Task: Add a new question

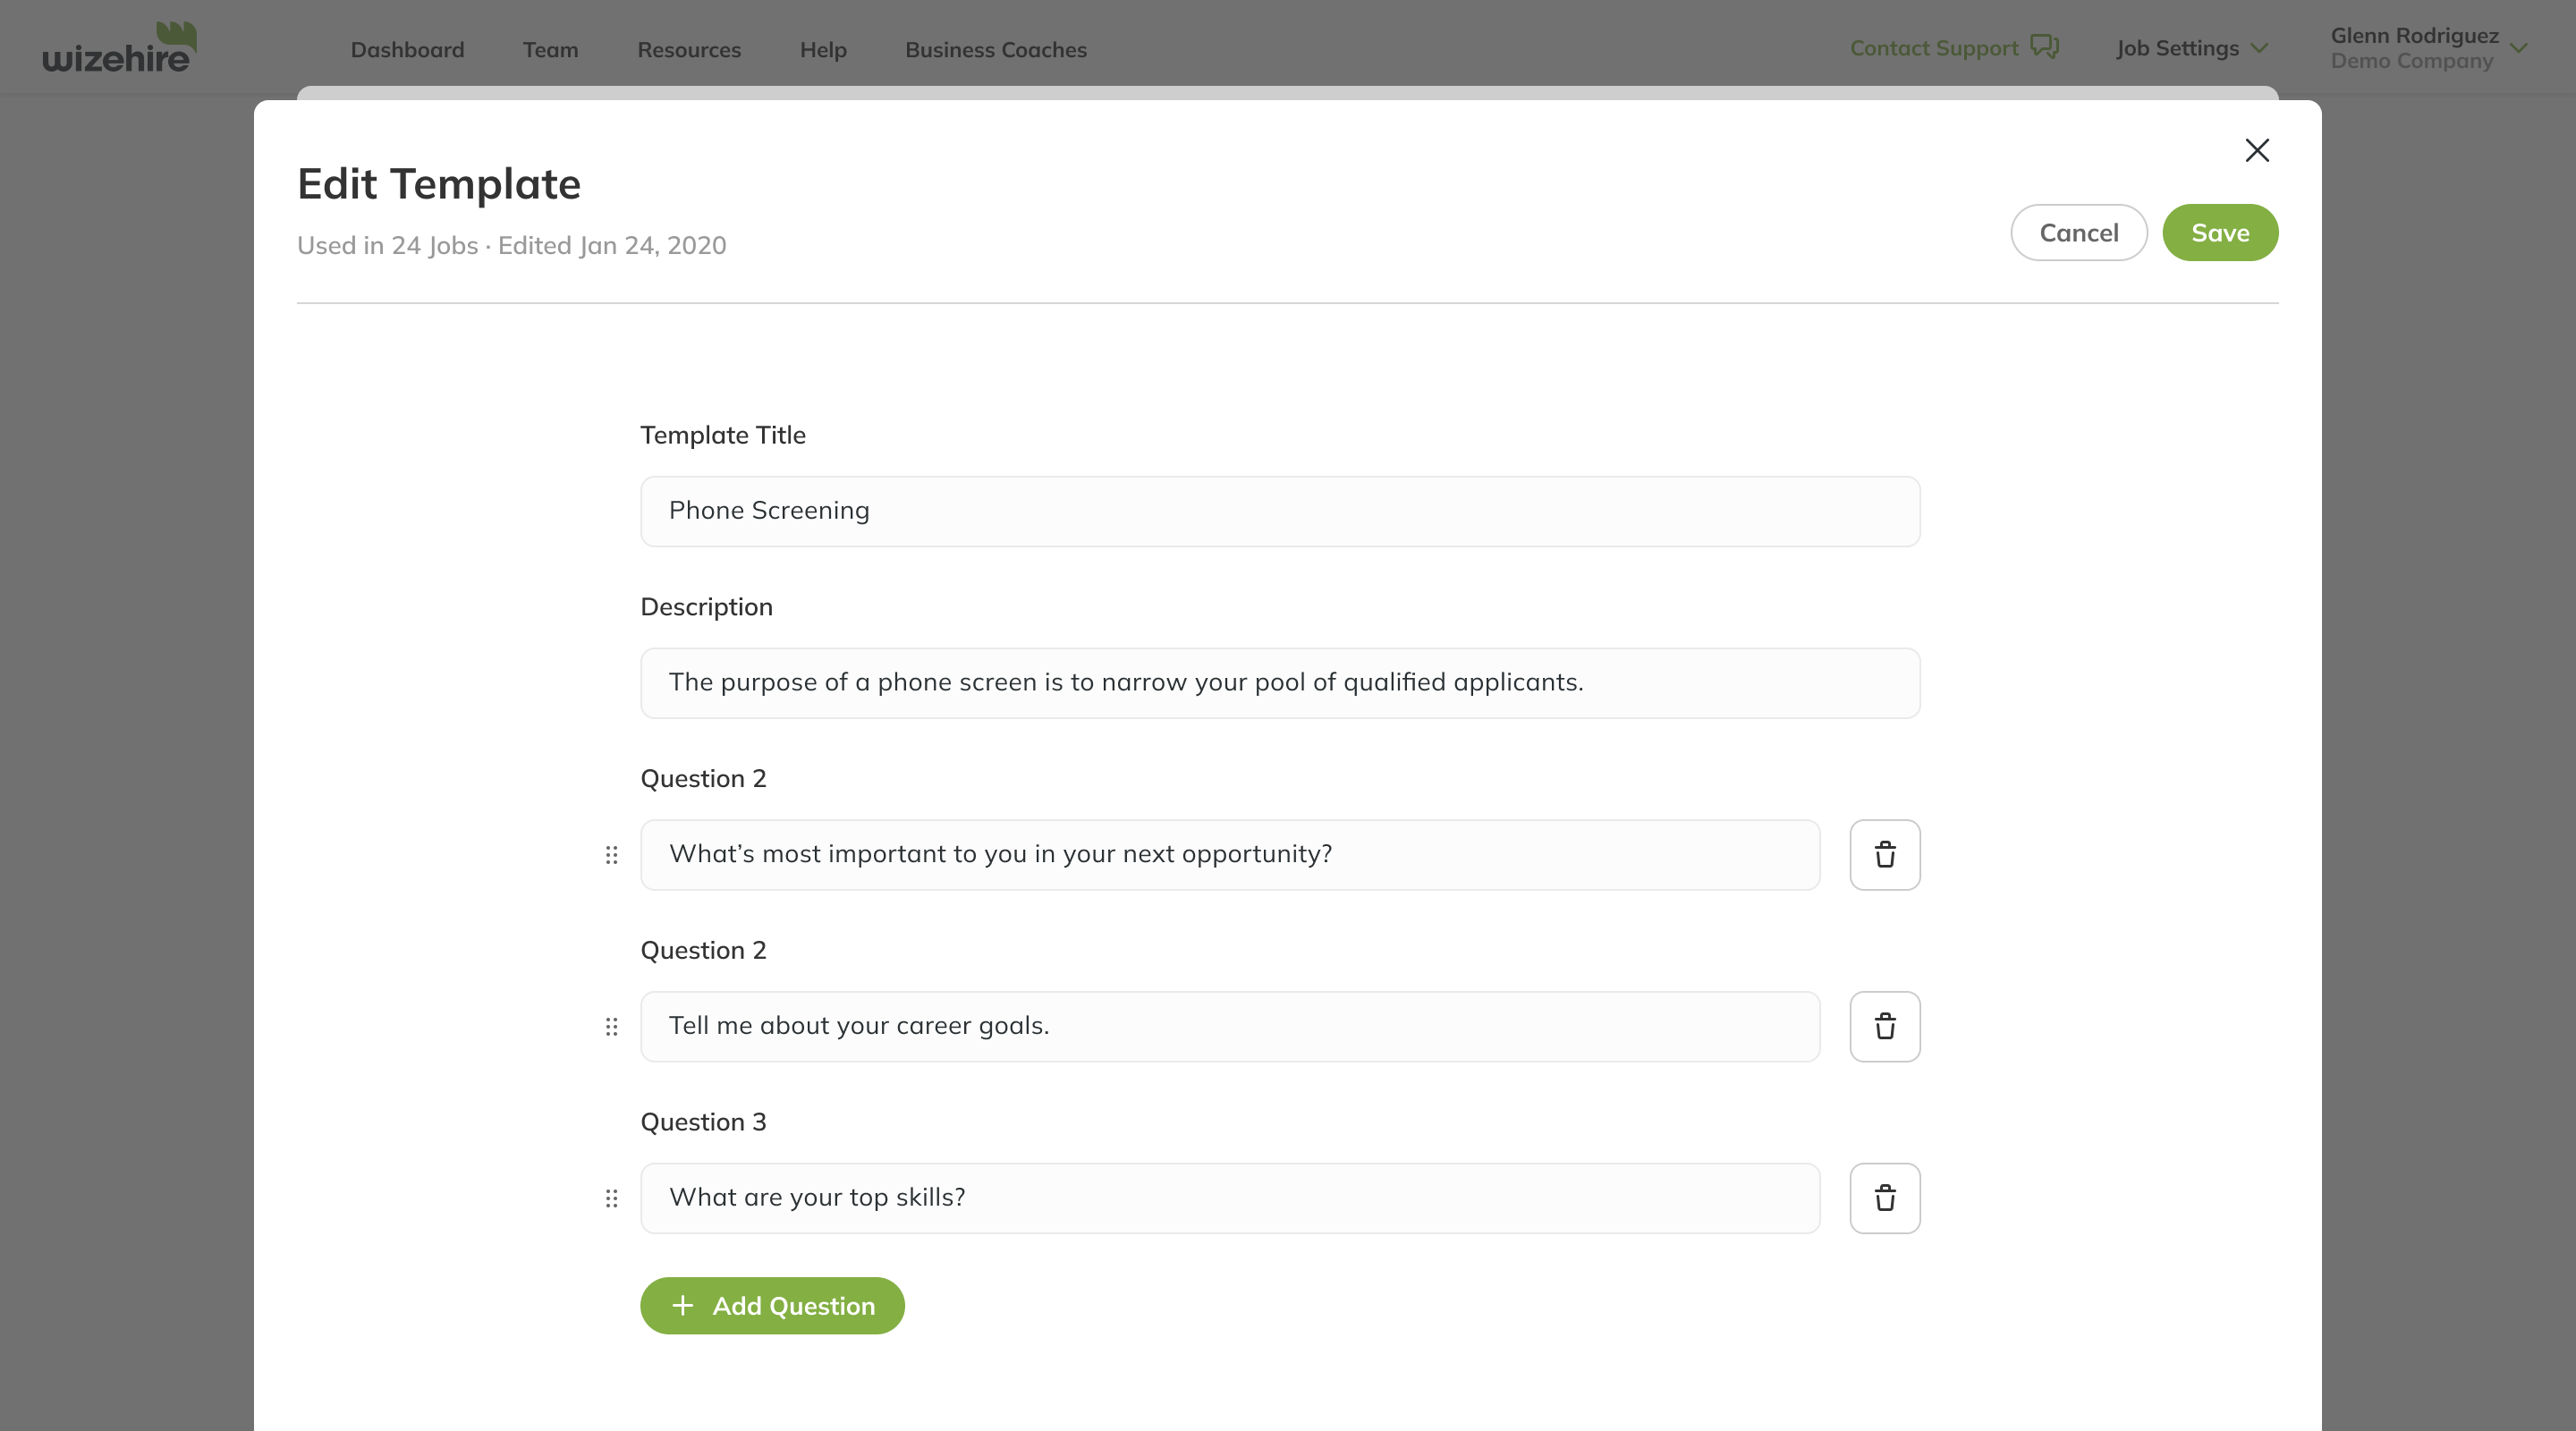Action: coord(772,1305)
